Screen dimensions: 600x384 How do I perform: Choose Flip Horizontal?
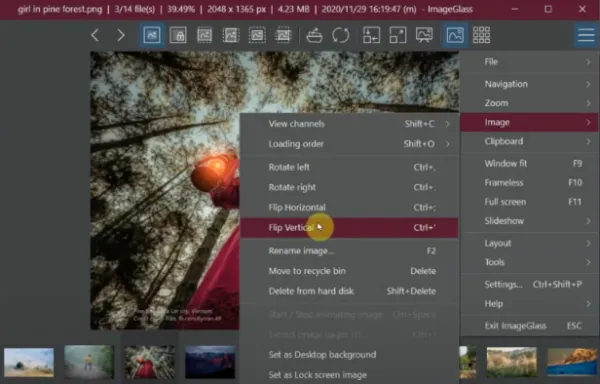[x=349, y=208]
